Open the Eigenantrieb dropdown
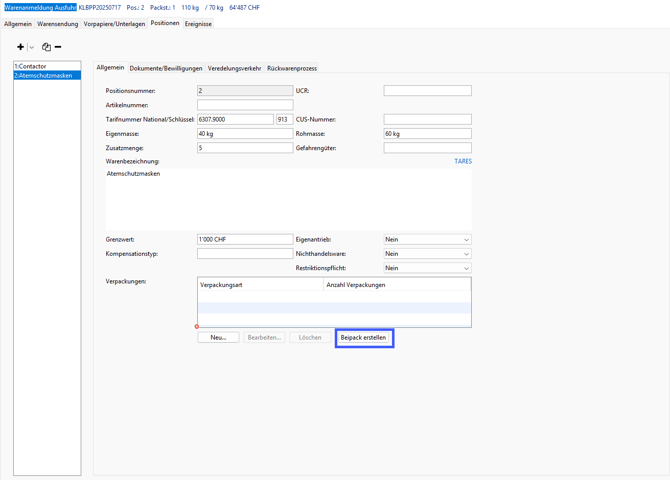670x480 pixels. click(427, 239)
